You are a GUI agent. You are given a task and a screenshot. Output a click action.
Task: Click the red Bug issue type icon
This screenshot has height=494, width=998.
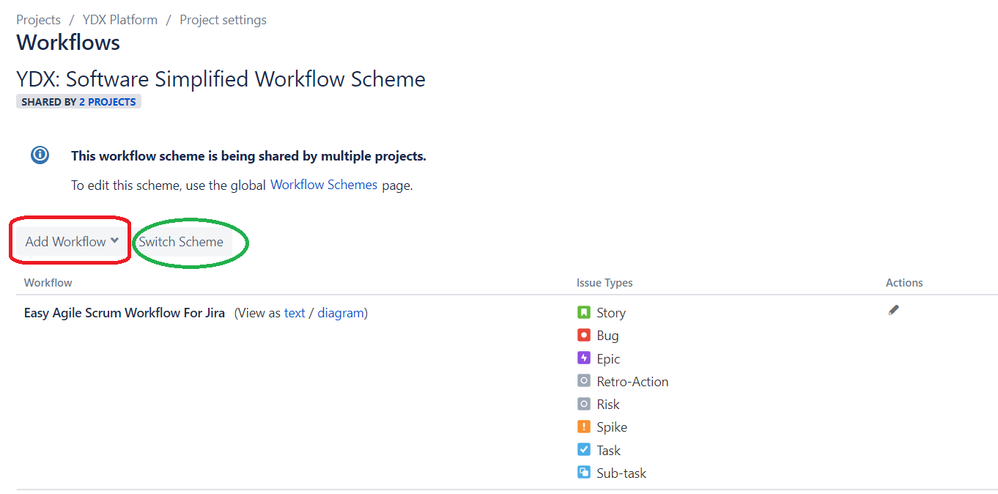(x=584, y=335)
